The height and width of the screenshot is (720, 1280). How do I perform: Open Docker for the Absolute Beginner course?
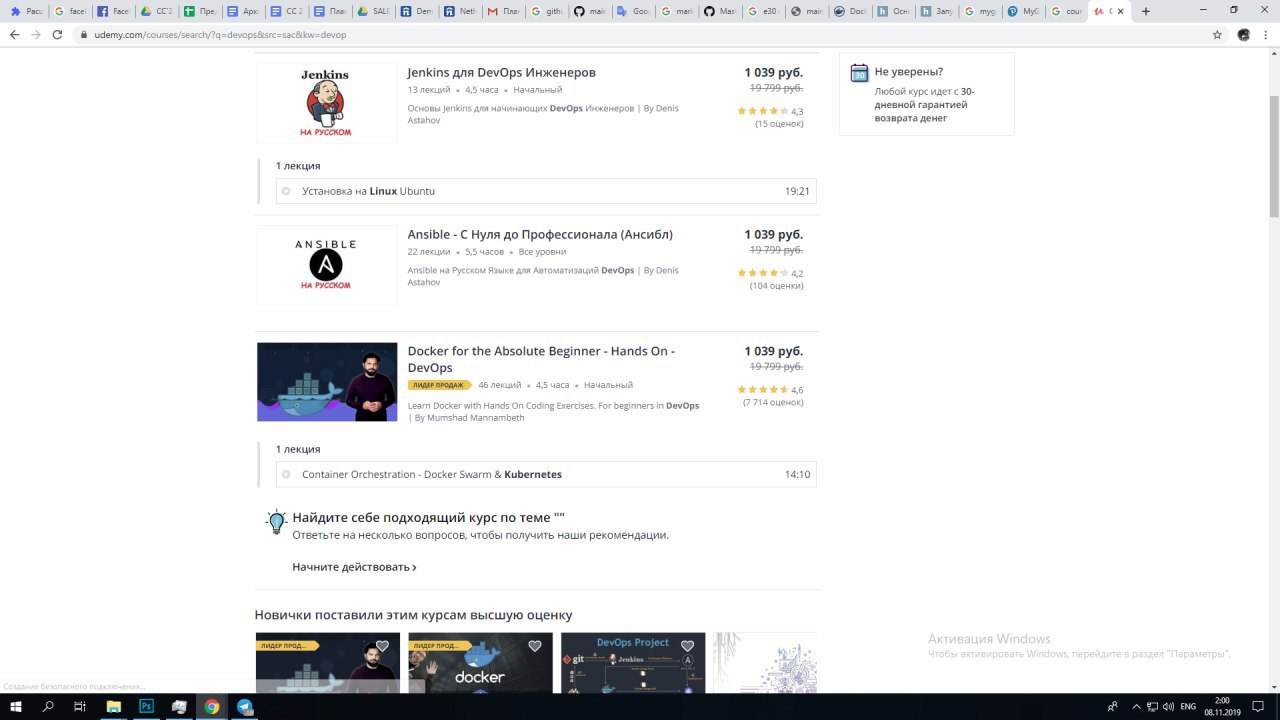pyautogui.click(x=541, y=359)
